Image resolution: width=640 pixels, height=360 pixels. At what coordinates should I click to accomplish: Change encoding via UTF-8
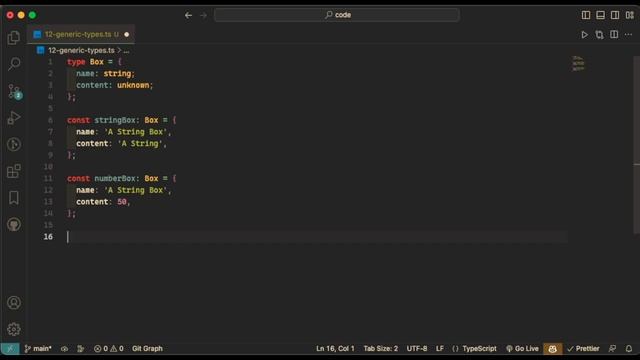pyautogui.click(x=417, y=349)
